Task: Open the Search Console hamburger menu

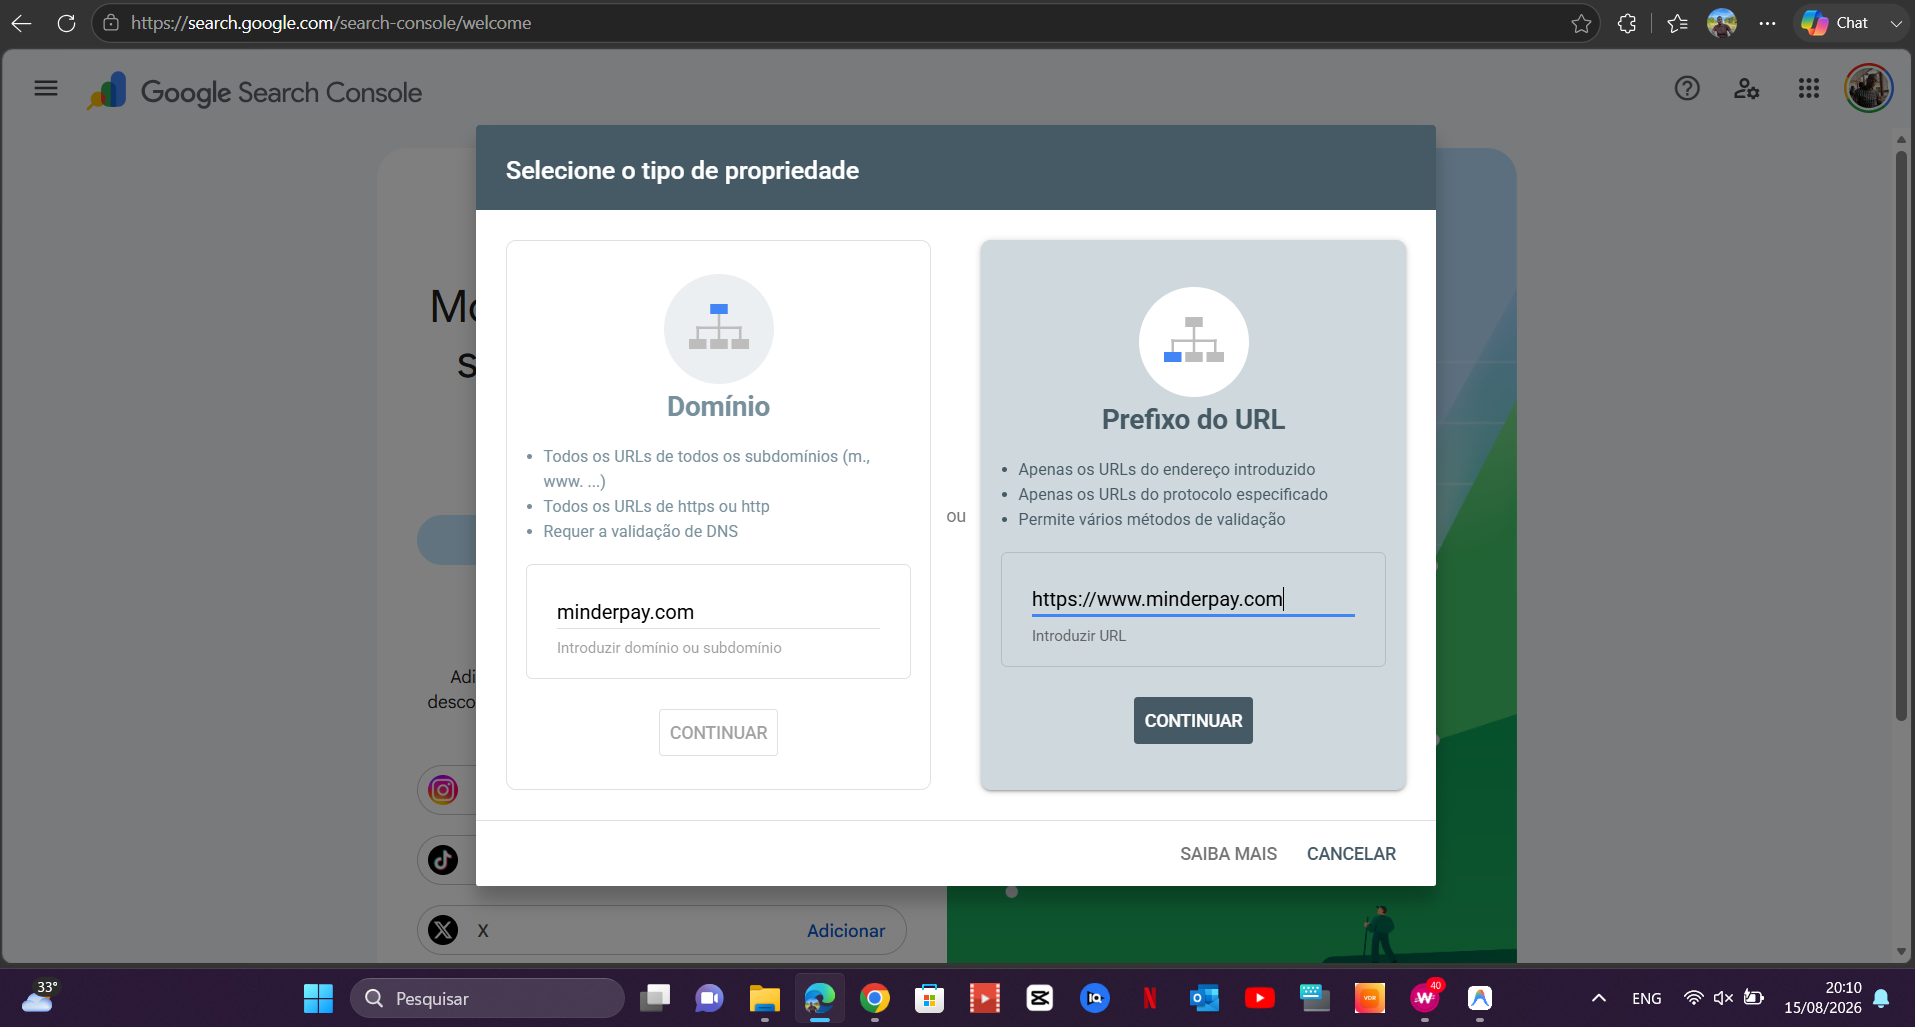Action: tap(46, 89)
